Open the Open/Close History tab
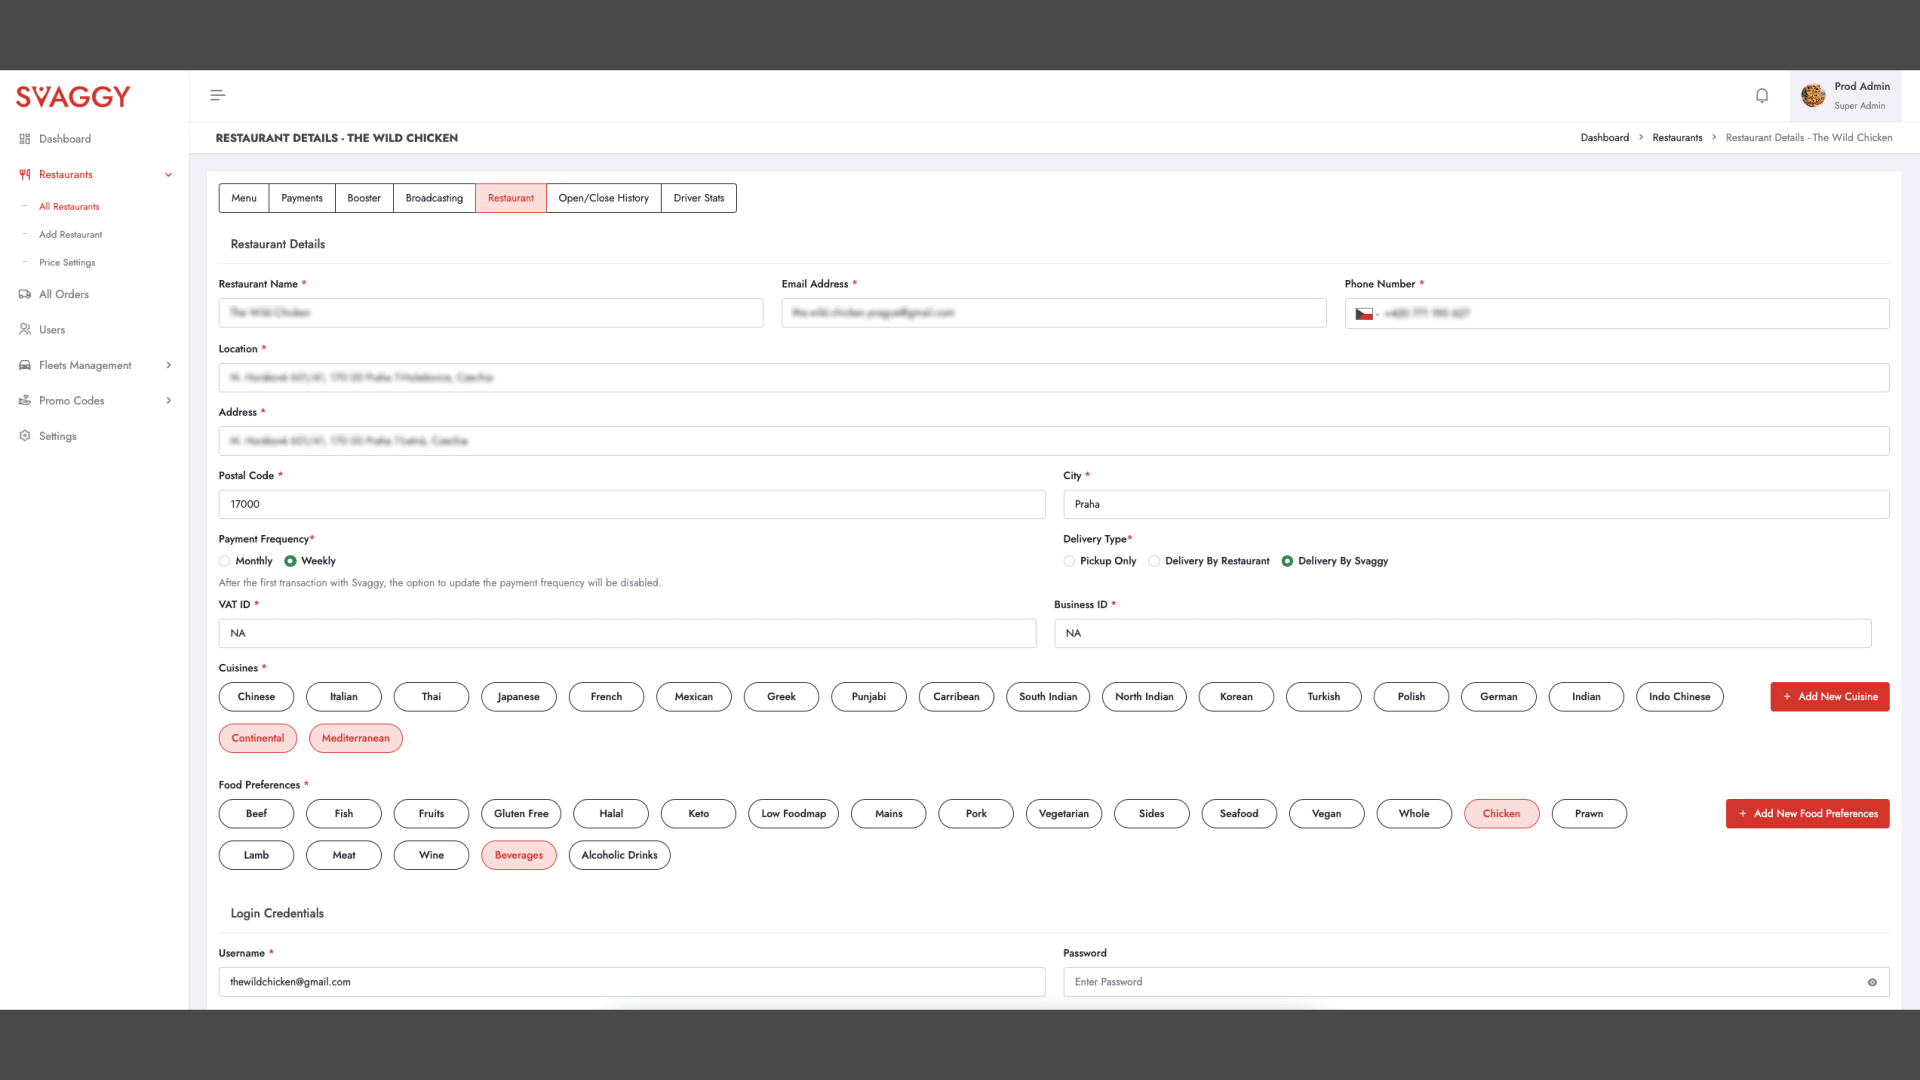 604,198
